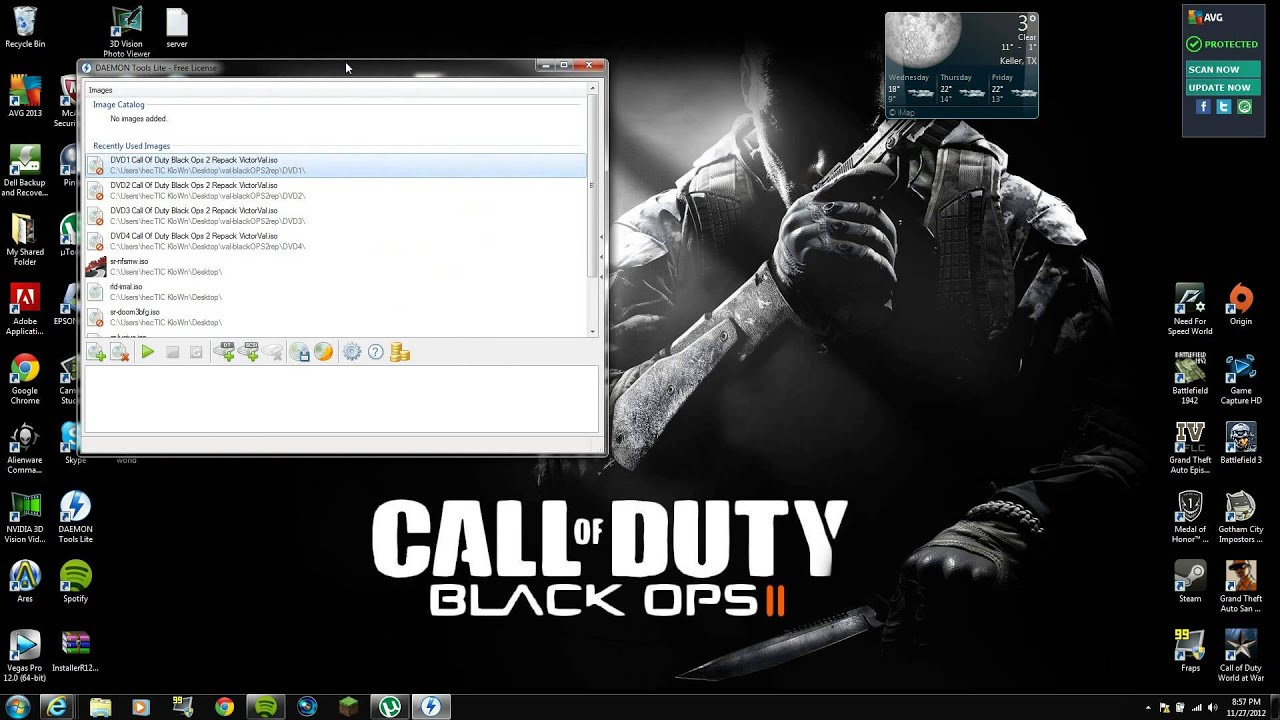Open the Windows Start menu
This screenshot has height=720, width=1280.
pos(18,706)
